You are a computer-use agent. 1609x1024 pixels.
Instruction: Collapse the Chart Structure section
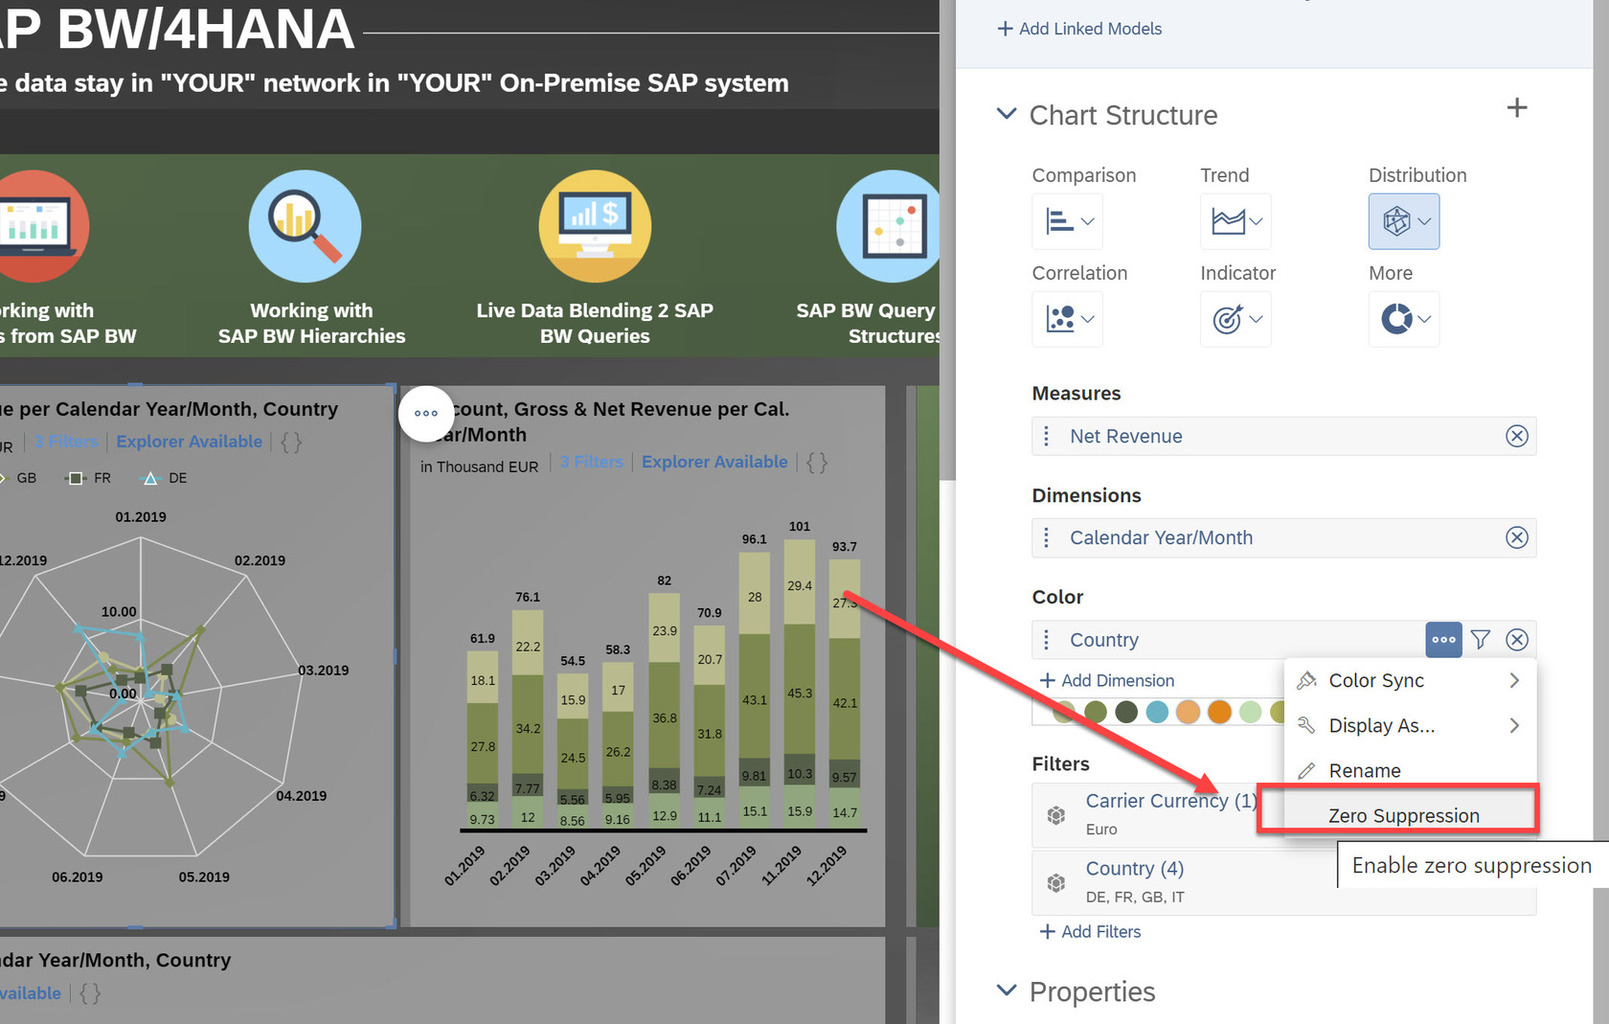click(1006, 114)
